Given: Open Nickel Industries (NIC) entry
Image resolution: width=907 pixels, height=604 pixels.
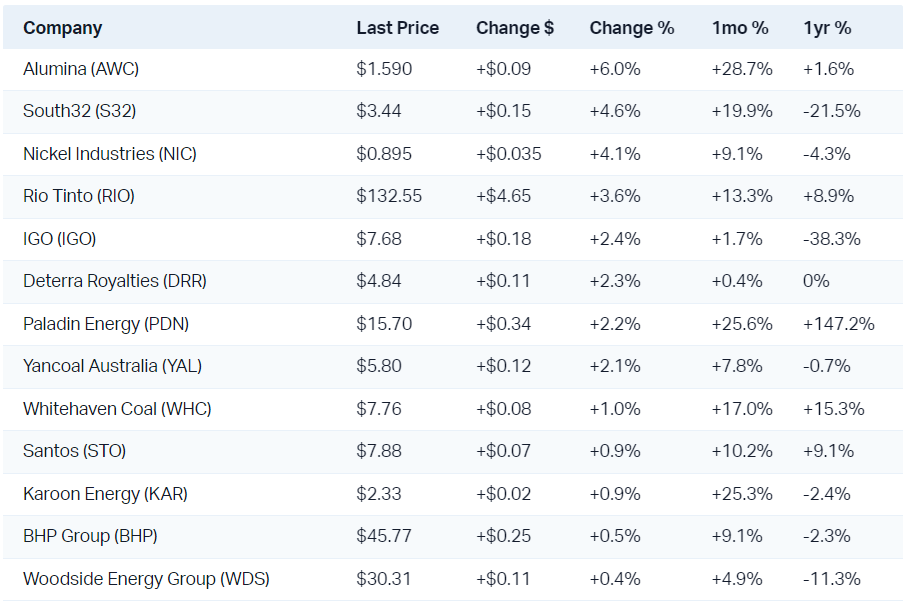Looking at the screenshot, I should point(110,154).
